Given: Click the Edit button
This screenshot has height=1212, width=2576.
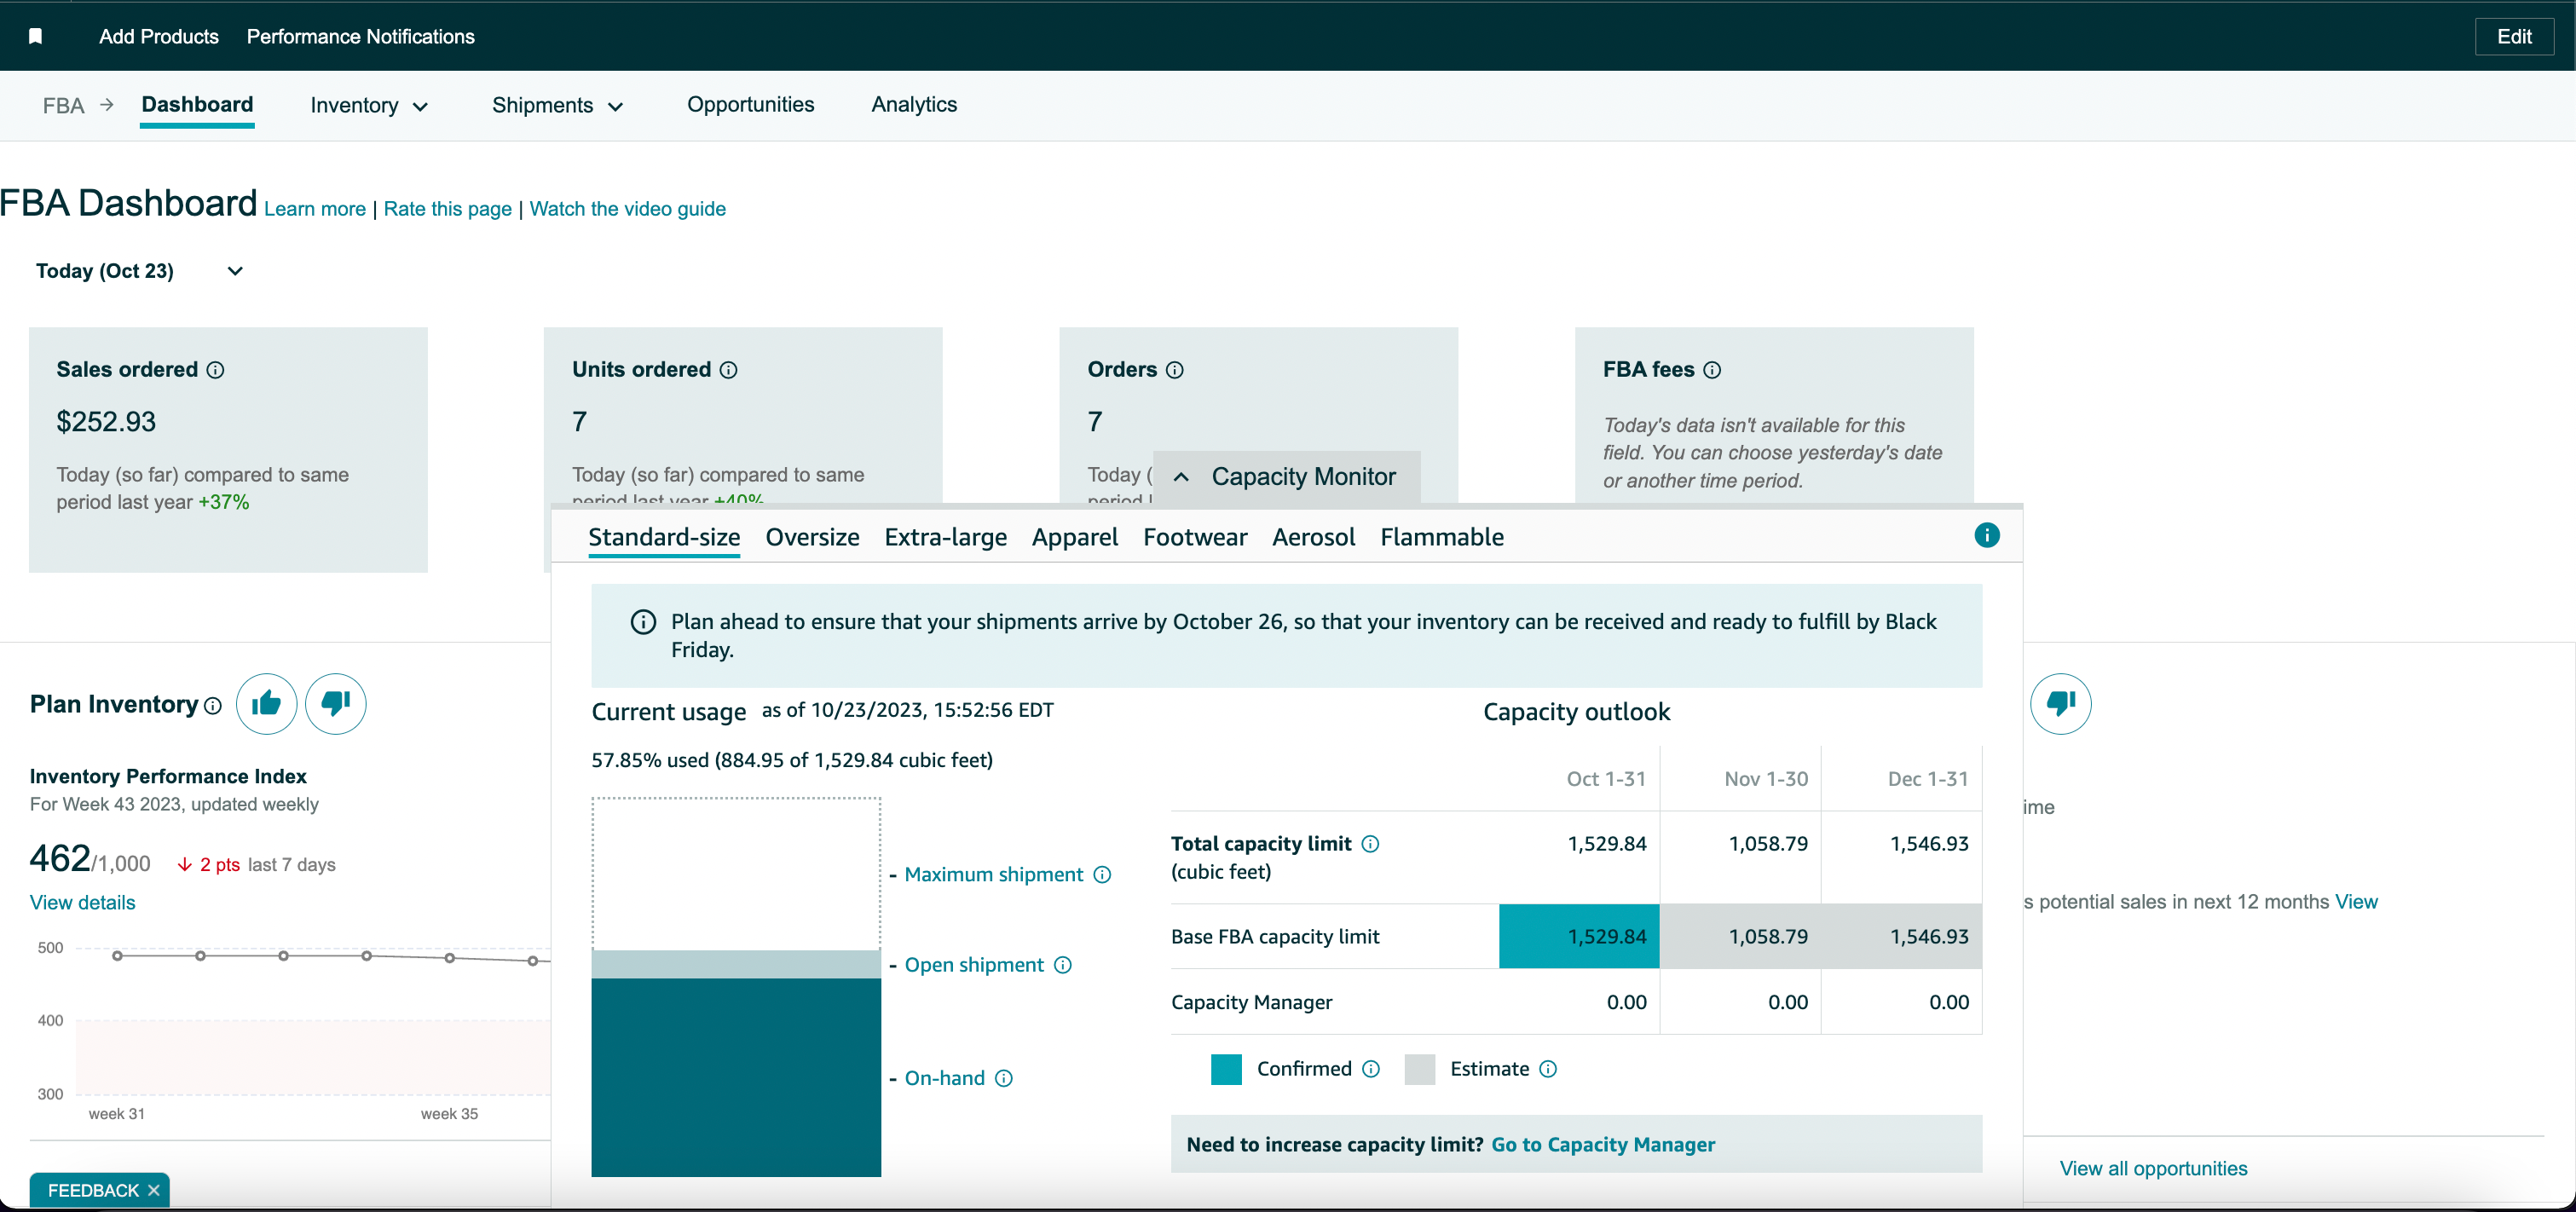Looking at the screenshot, I should 2514,36.
